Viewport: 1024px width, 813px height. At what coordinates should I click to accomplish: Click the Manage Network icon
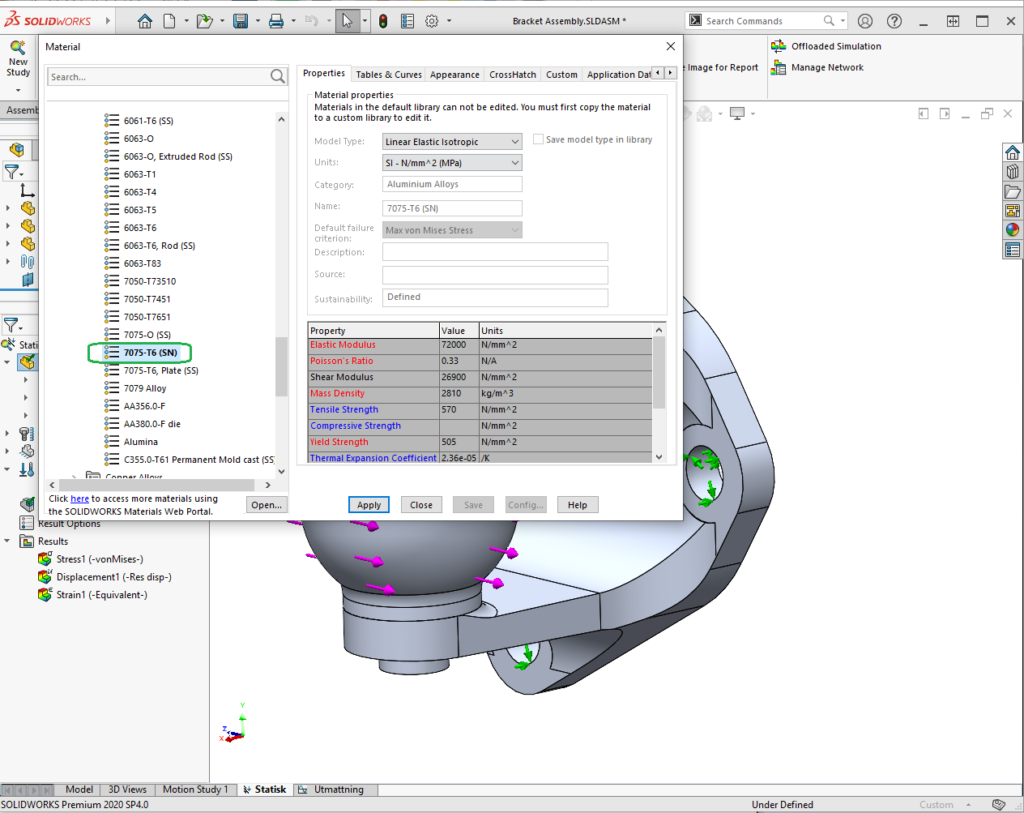point(778,68)
